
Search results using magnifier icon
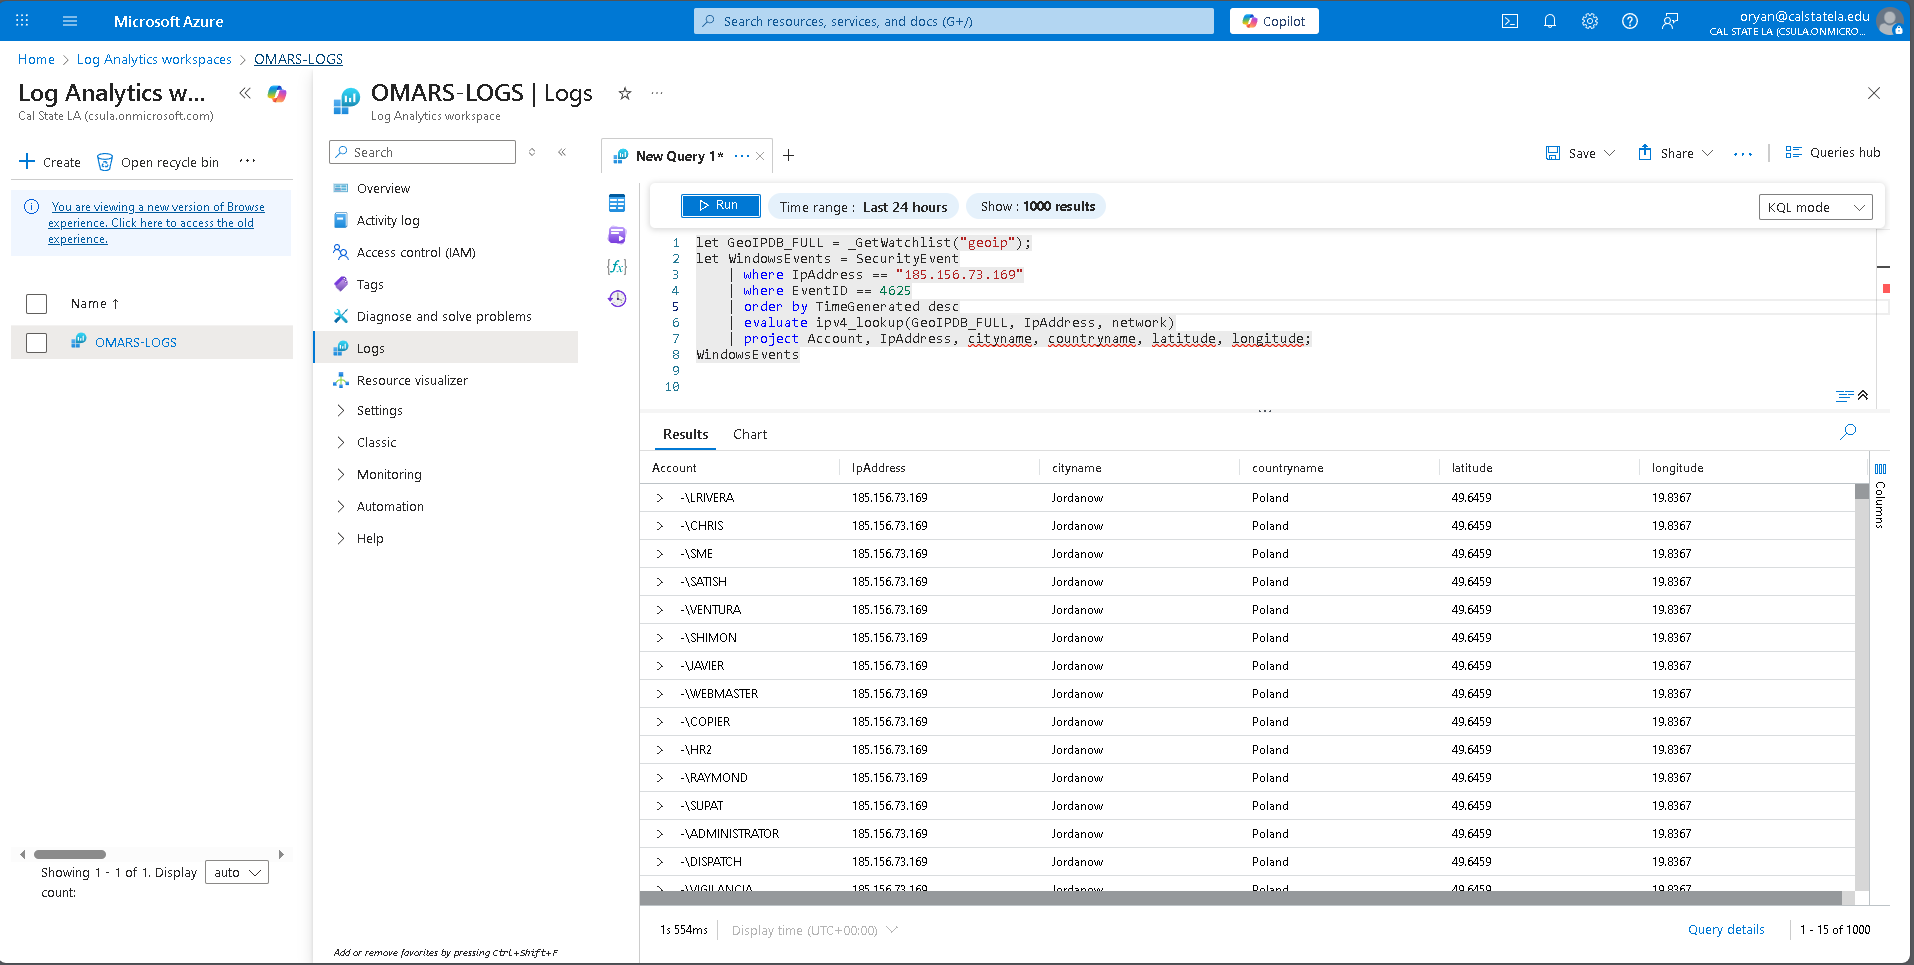tap(1848, 432)
